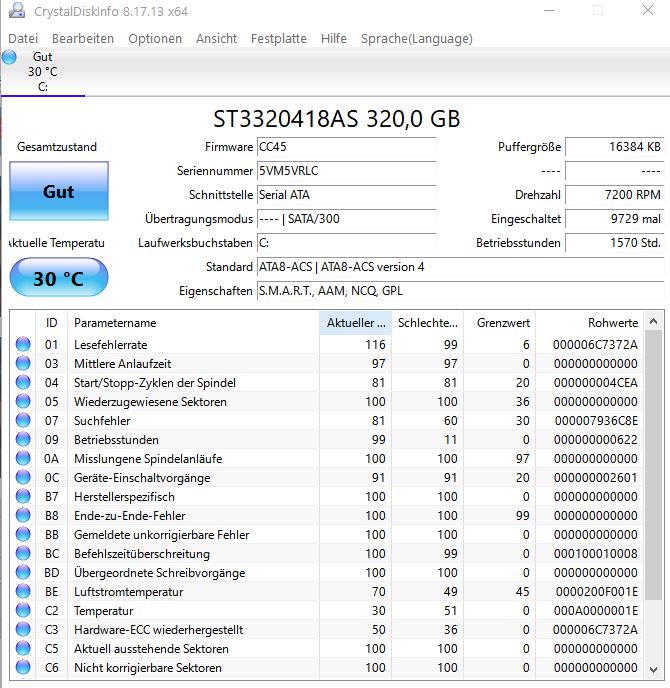Sort by the ID column header

point(51,323)
